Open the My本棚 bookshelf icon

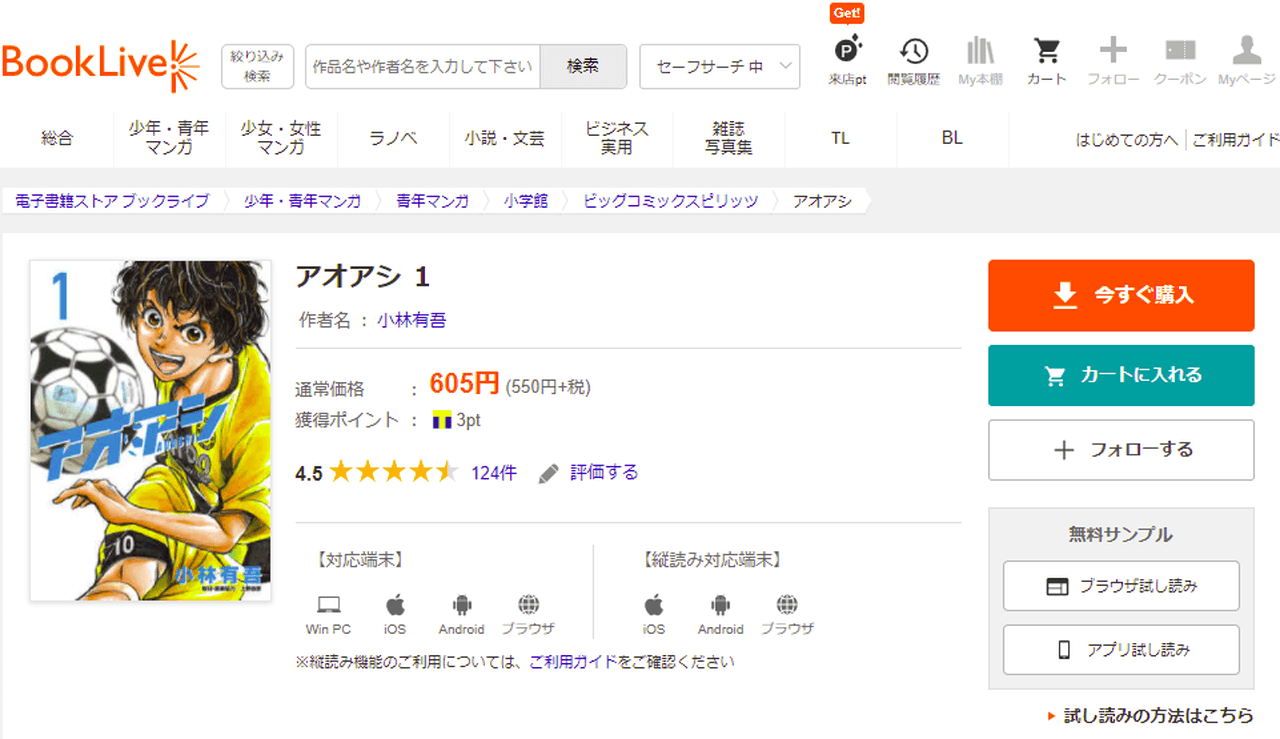980,60
